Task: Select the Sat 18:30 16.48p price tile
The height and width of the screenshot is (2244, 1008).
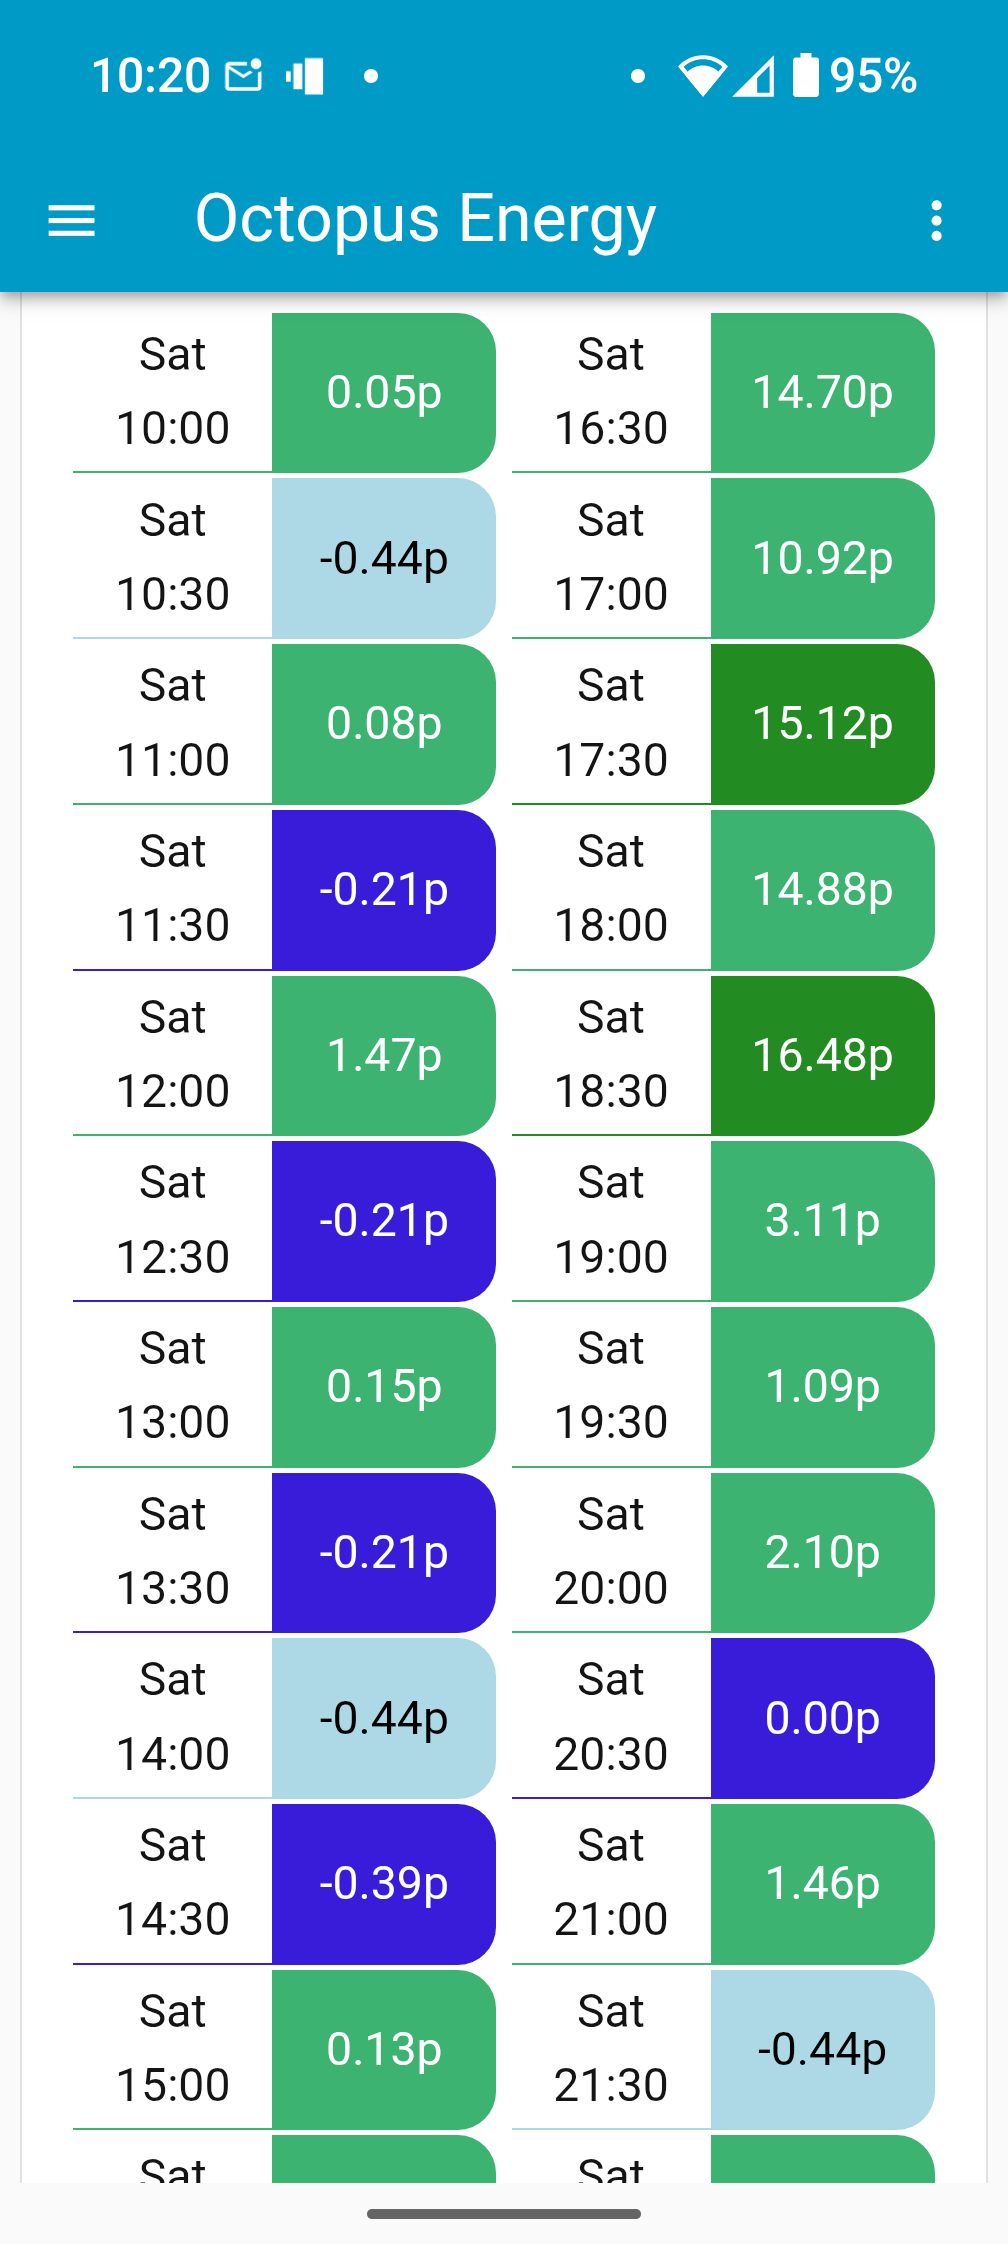Action: pos(822,1055)
